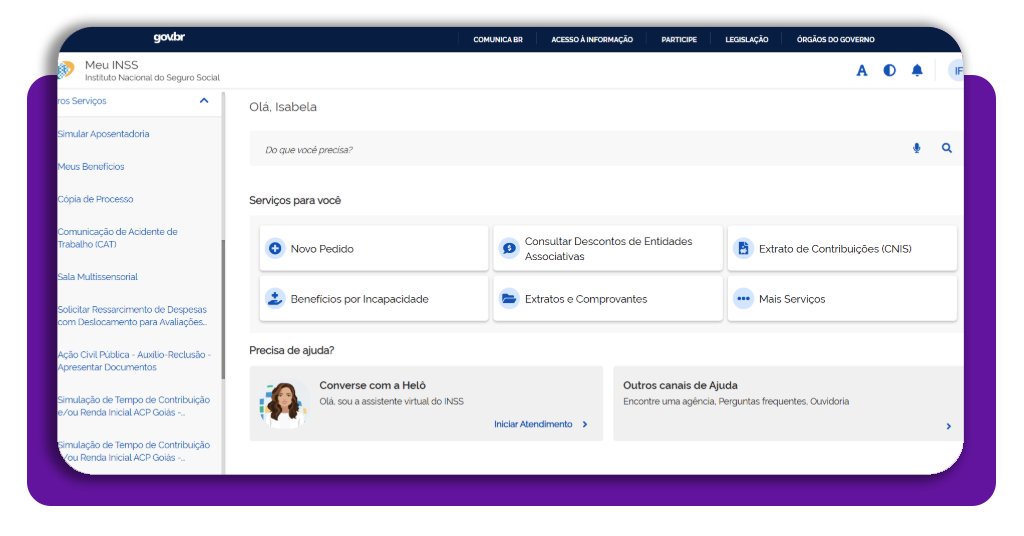Expand Outros canais de Ajuda arrow

948,426
